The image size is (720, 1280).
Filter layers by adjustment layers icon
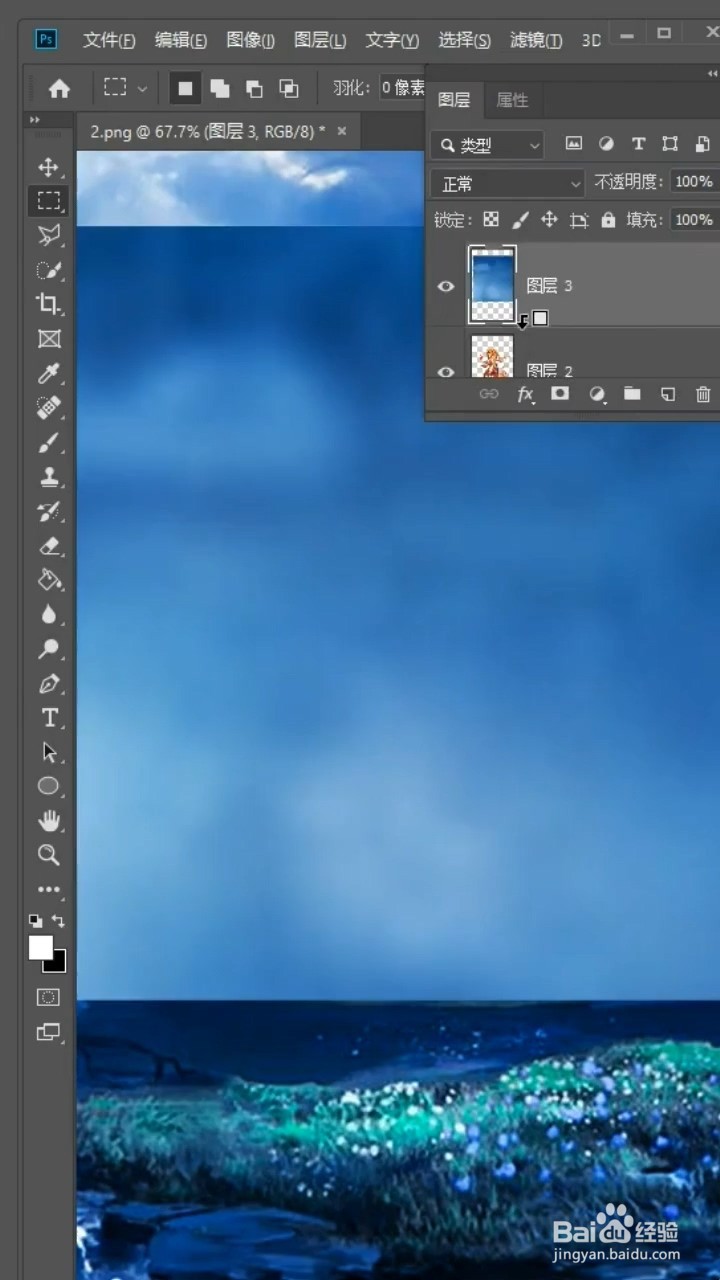coord(606,144)
